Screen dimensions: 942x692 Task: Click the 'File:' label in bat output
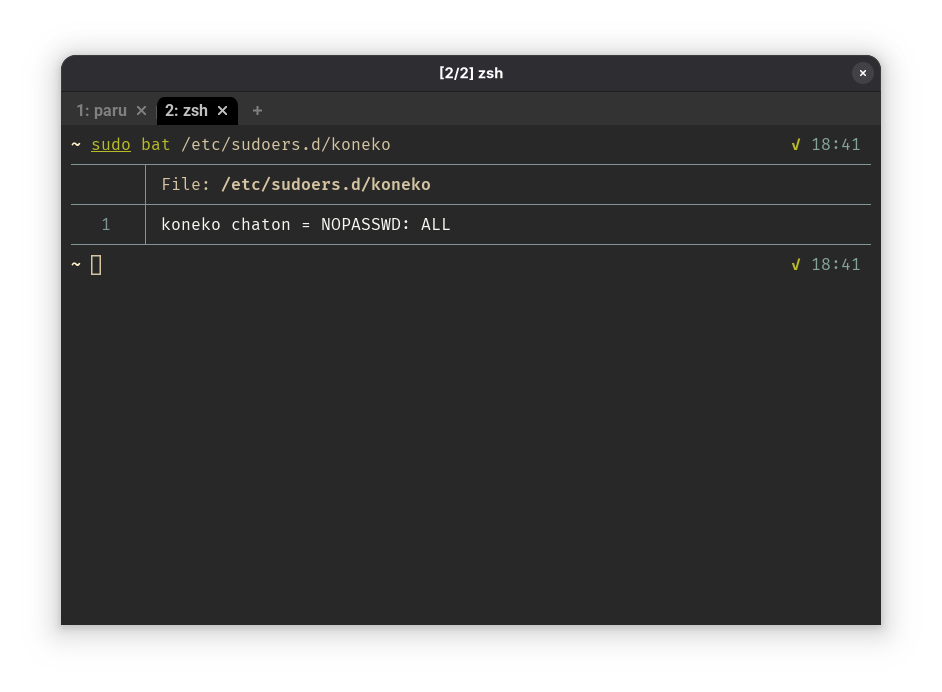pyautogui.click(x=186, y=184)
